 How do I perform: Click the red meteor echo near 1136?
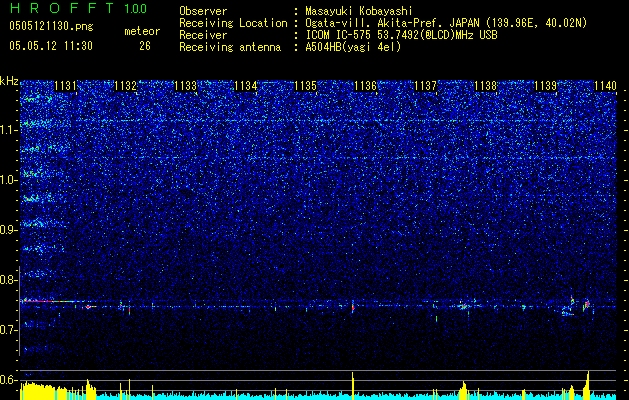pyautogui.click(x=353, y=307)
